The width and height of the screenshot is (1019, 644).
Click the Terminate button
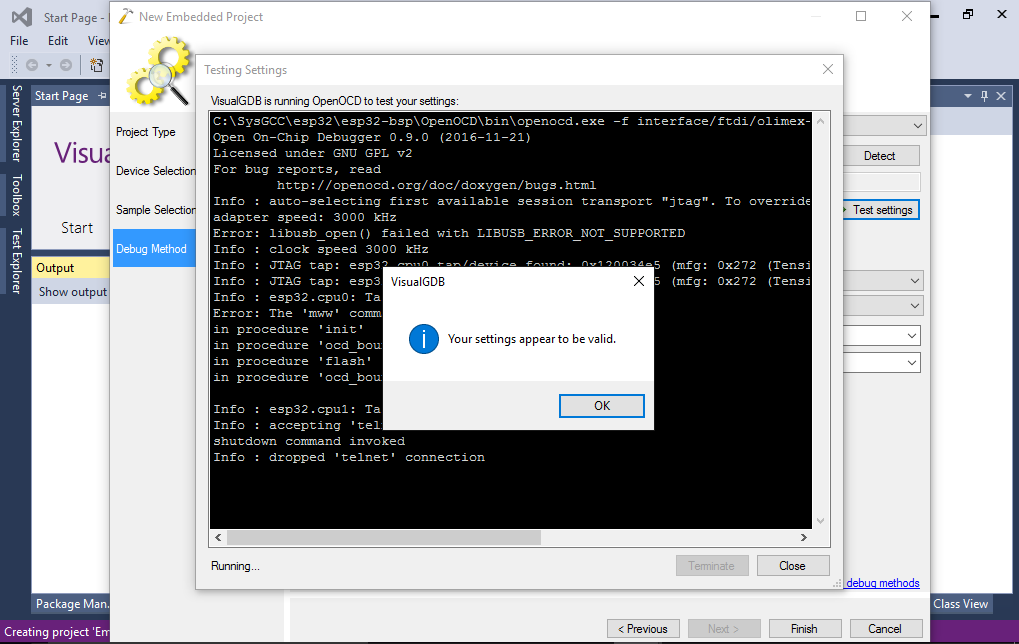point(712,565)
